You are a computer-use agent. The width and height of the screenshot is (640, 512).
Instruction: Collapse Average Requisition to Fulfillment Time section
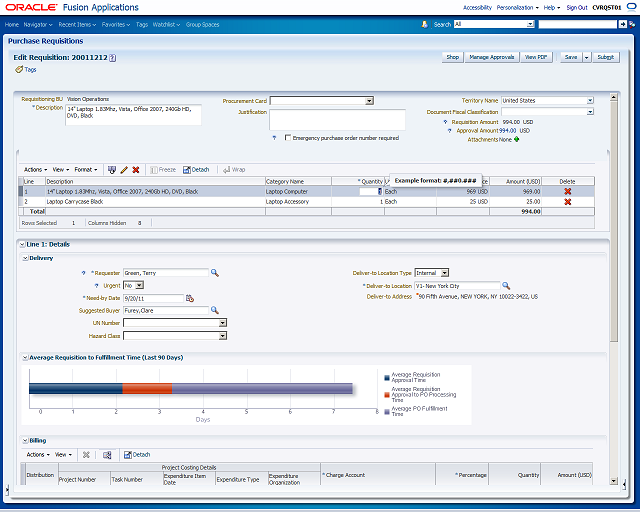click(25, 358)
